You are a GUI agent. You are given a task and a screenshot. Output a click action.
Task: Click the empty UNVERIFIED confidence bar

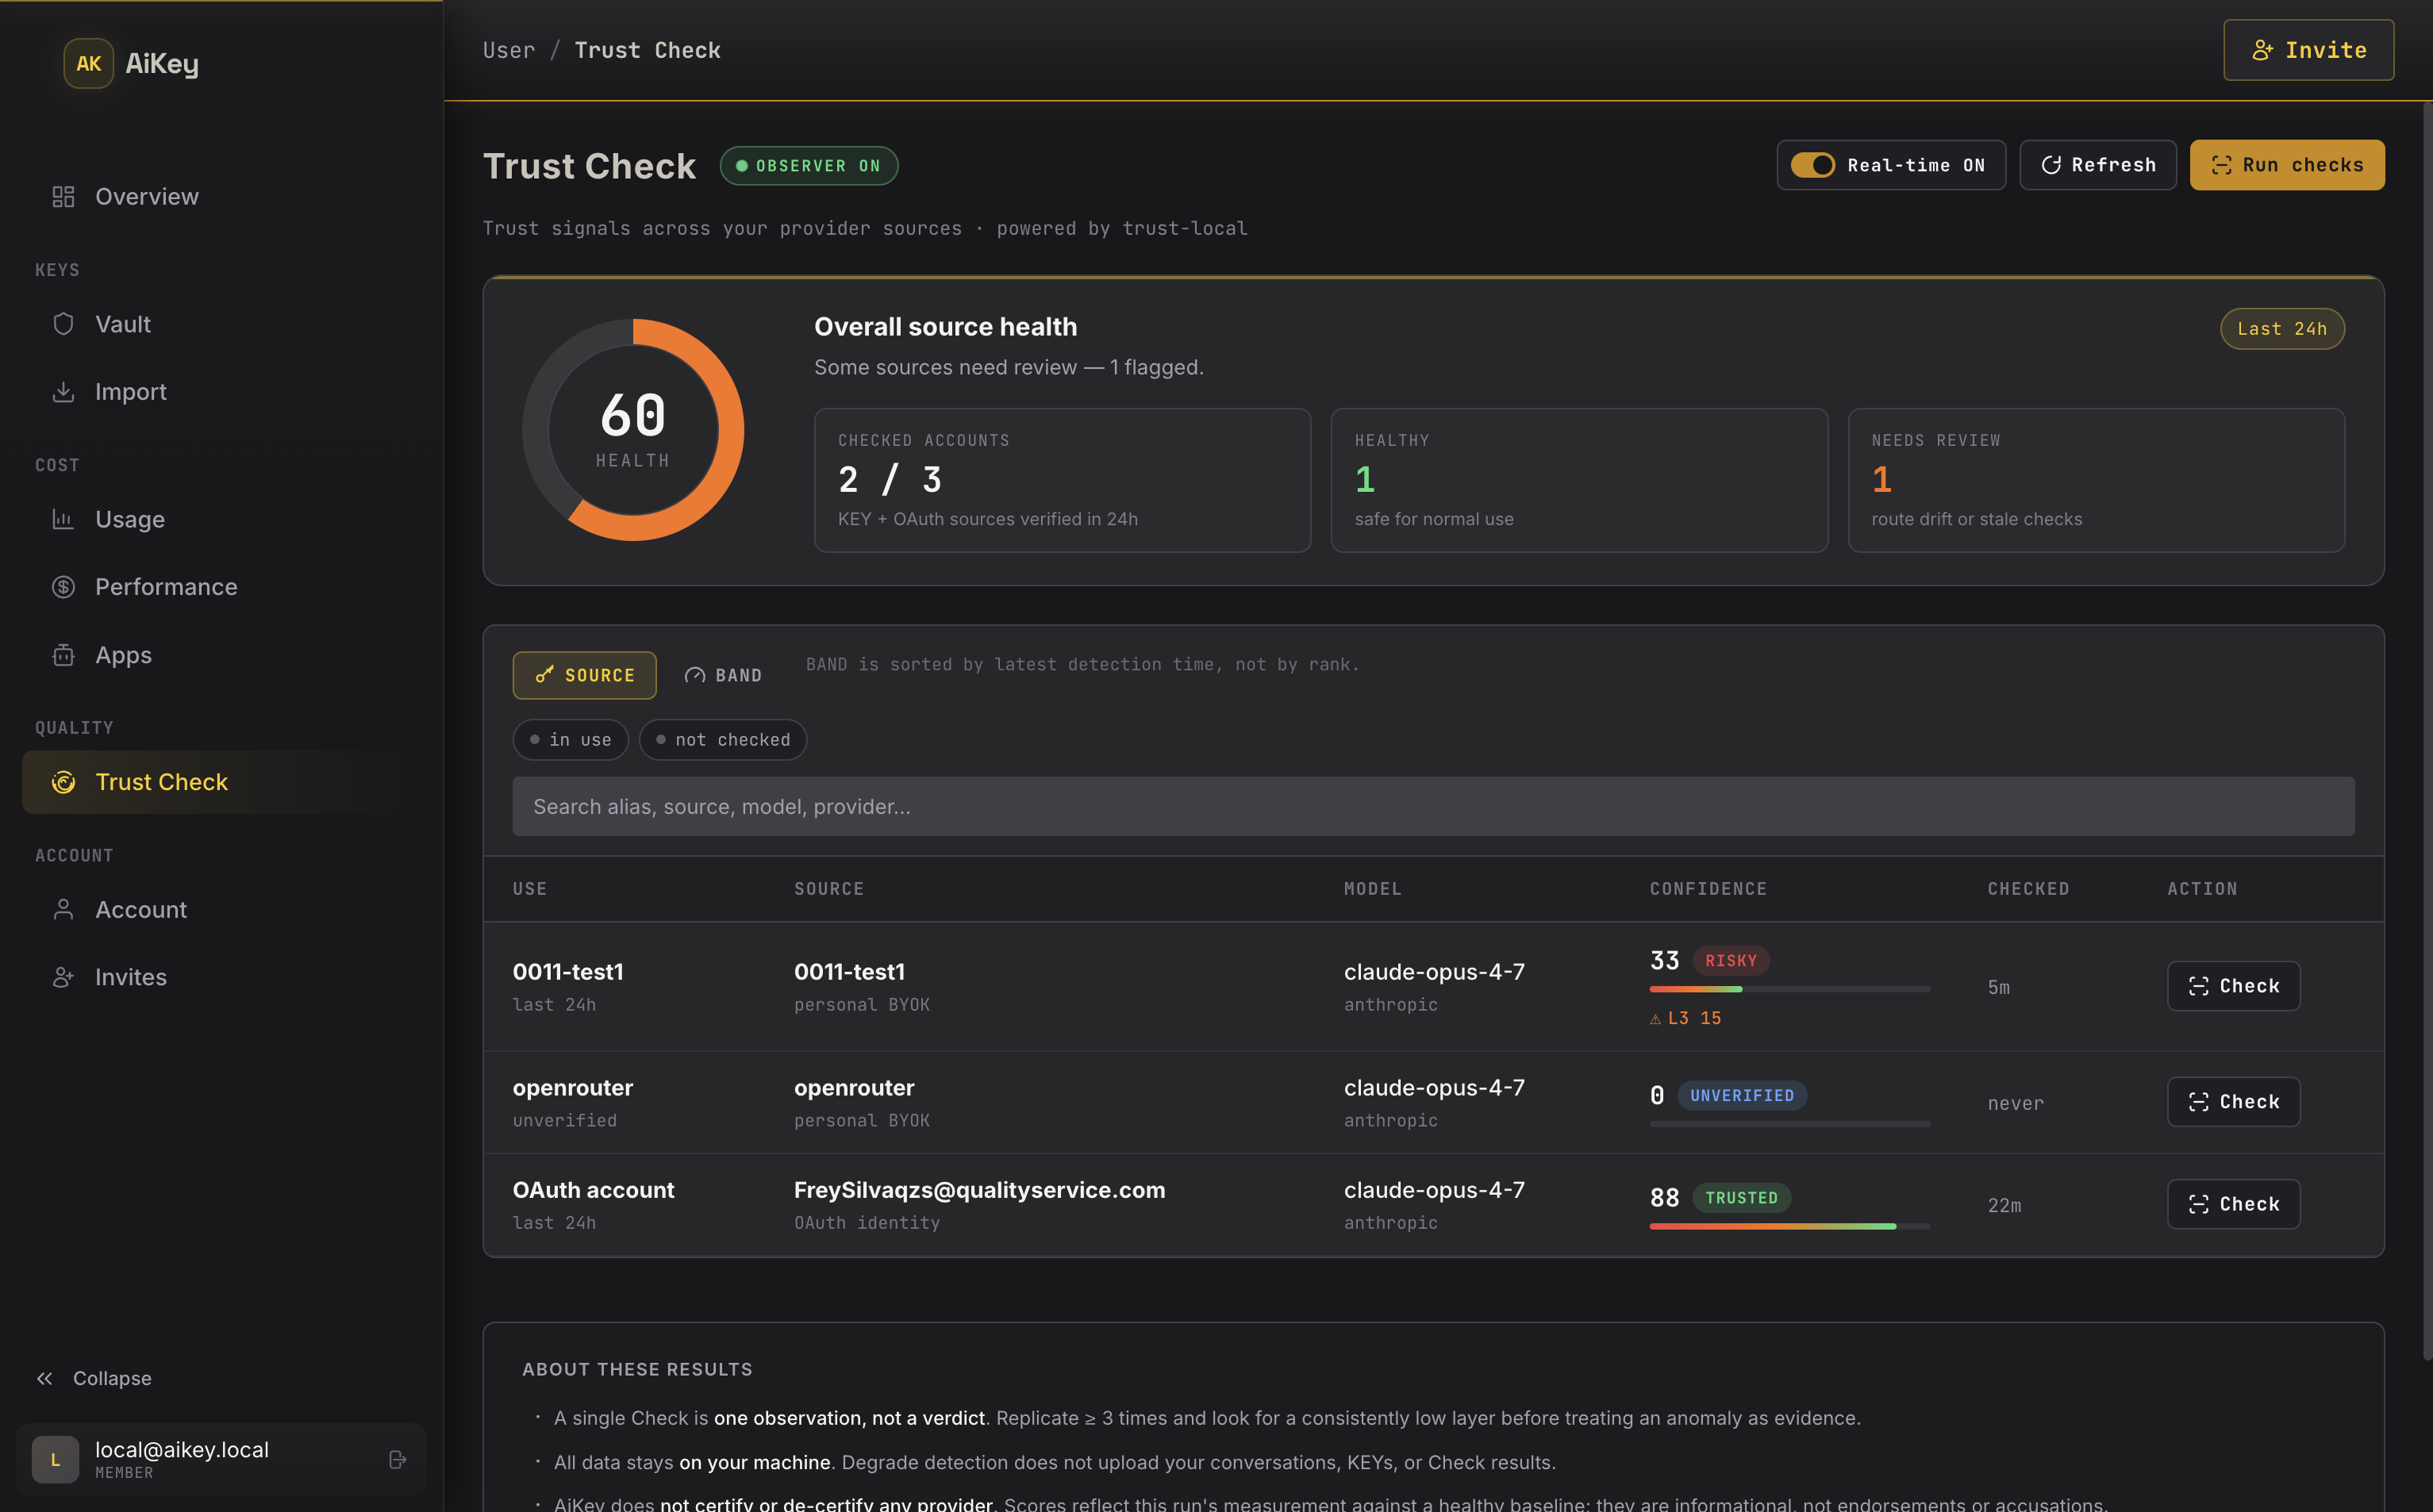1789,1124
